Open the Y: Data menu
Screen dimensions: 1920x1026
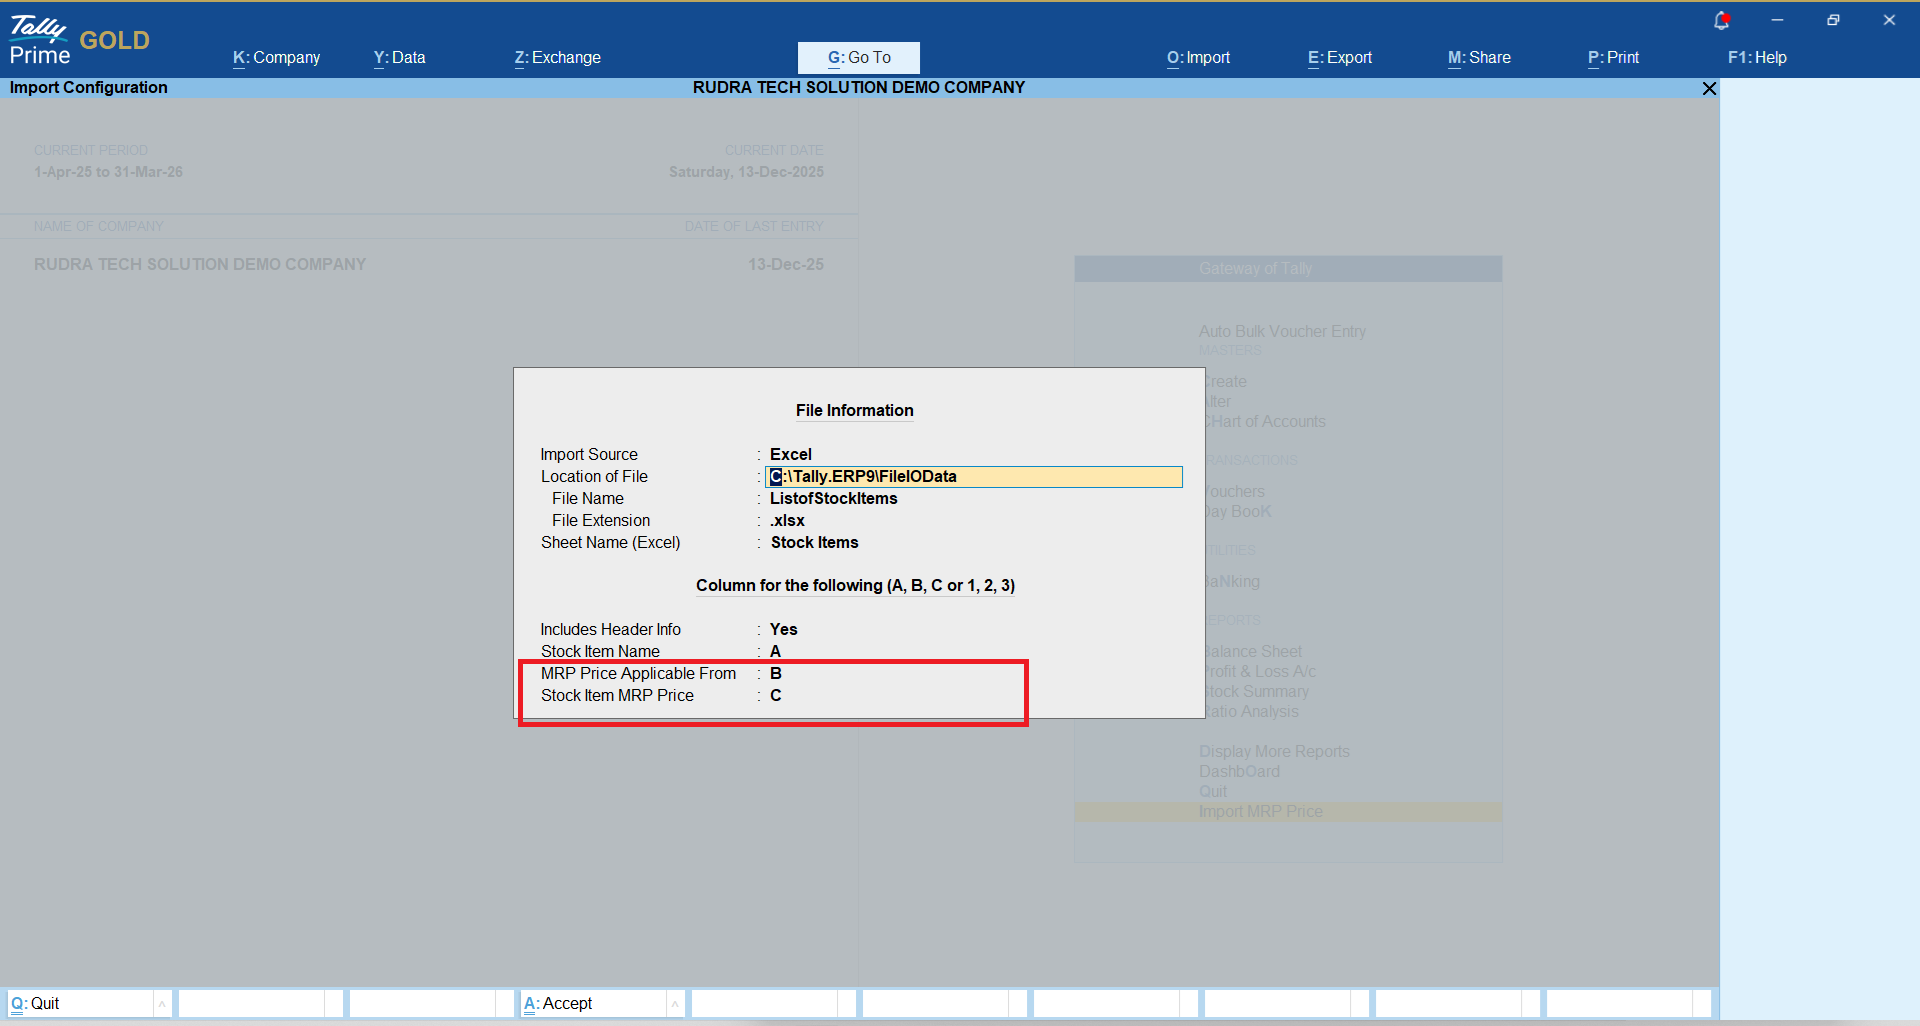point(399,58)
